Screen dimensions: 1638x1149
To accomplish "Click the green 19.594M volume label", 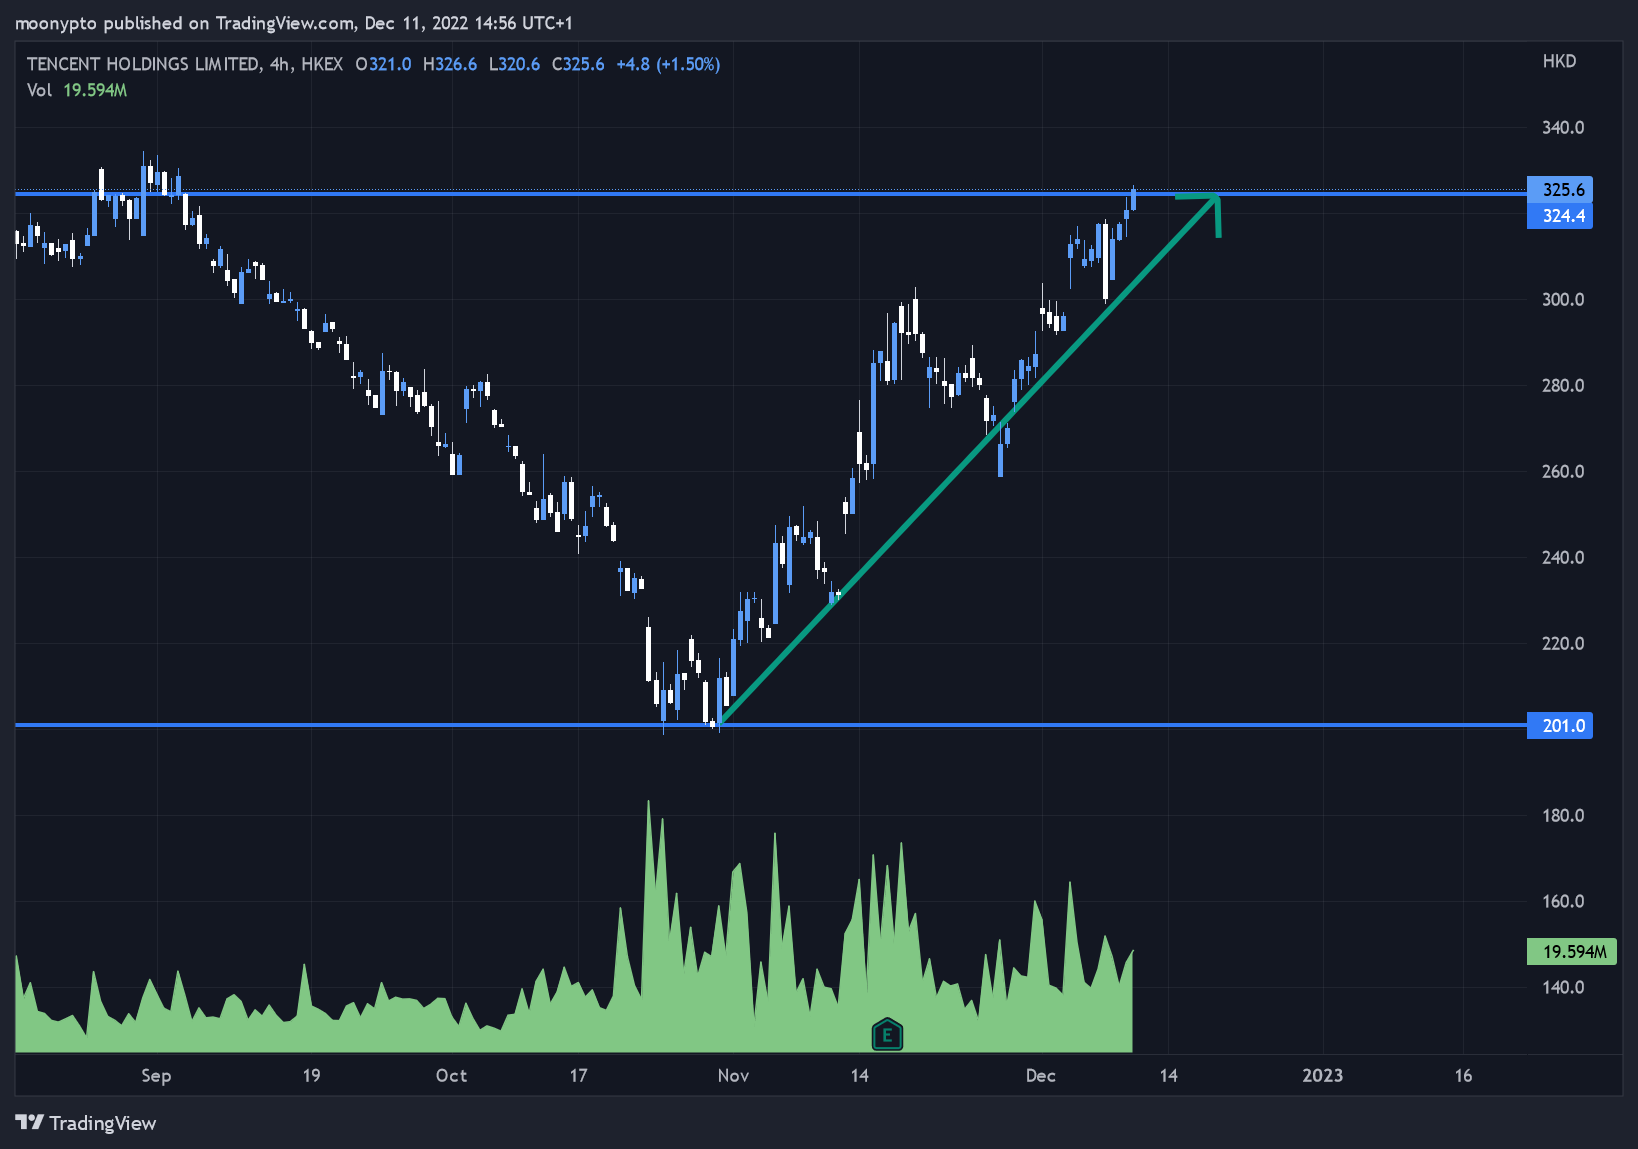I will [1572, 952].
